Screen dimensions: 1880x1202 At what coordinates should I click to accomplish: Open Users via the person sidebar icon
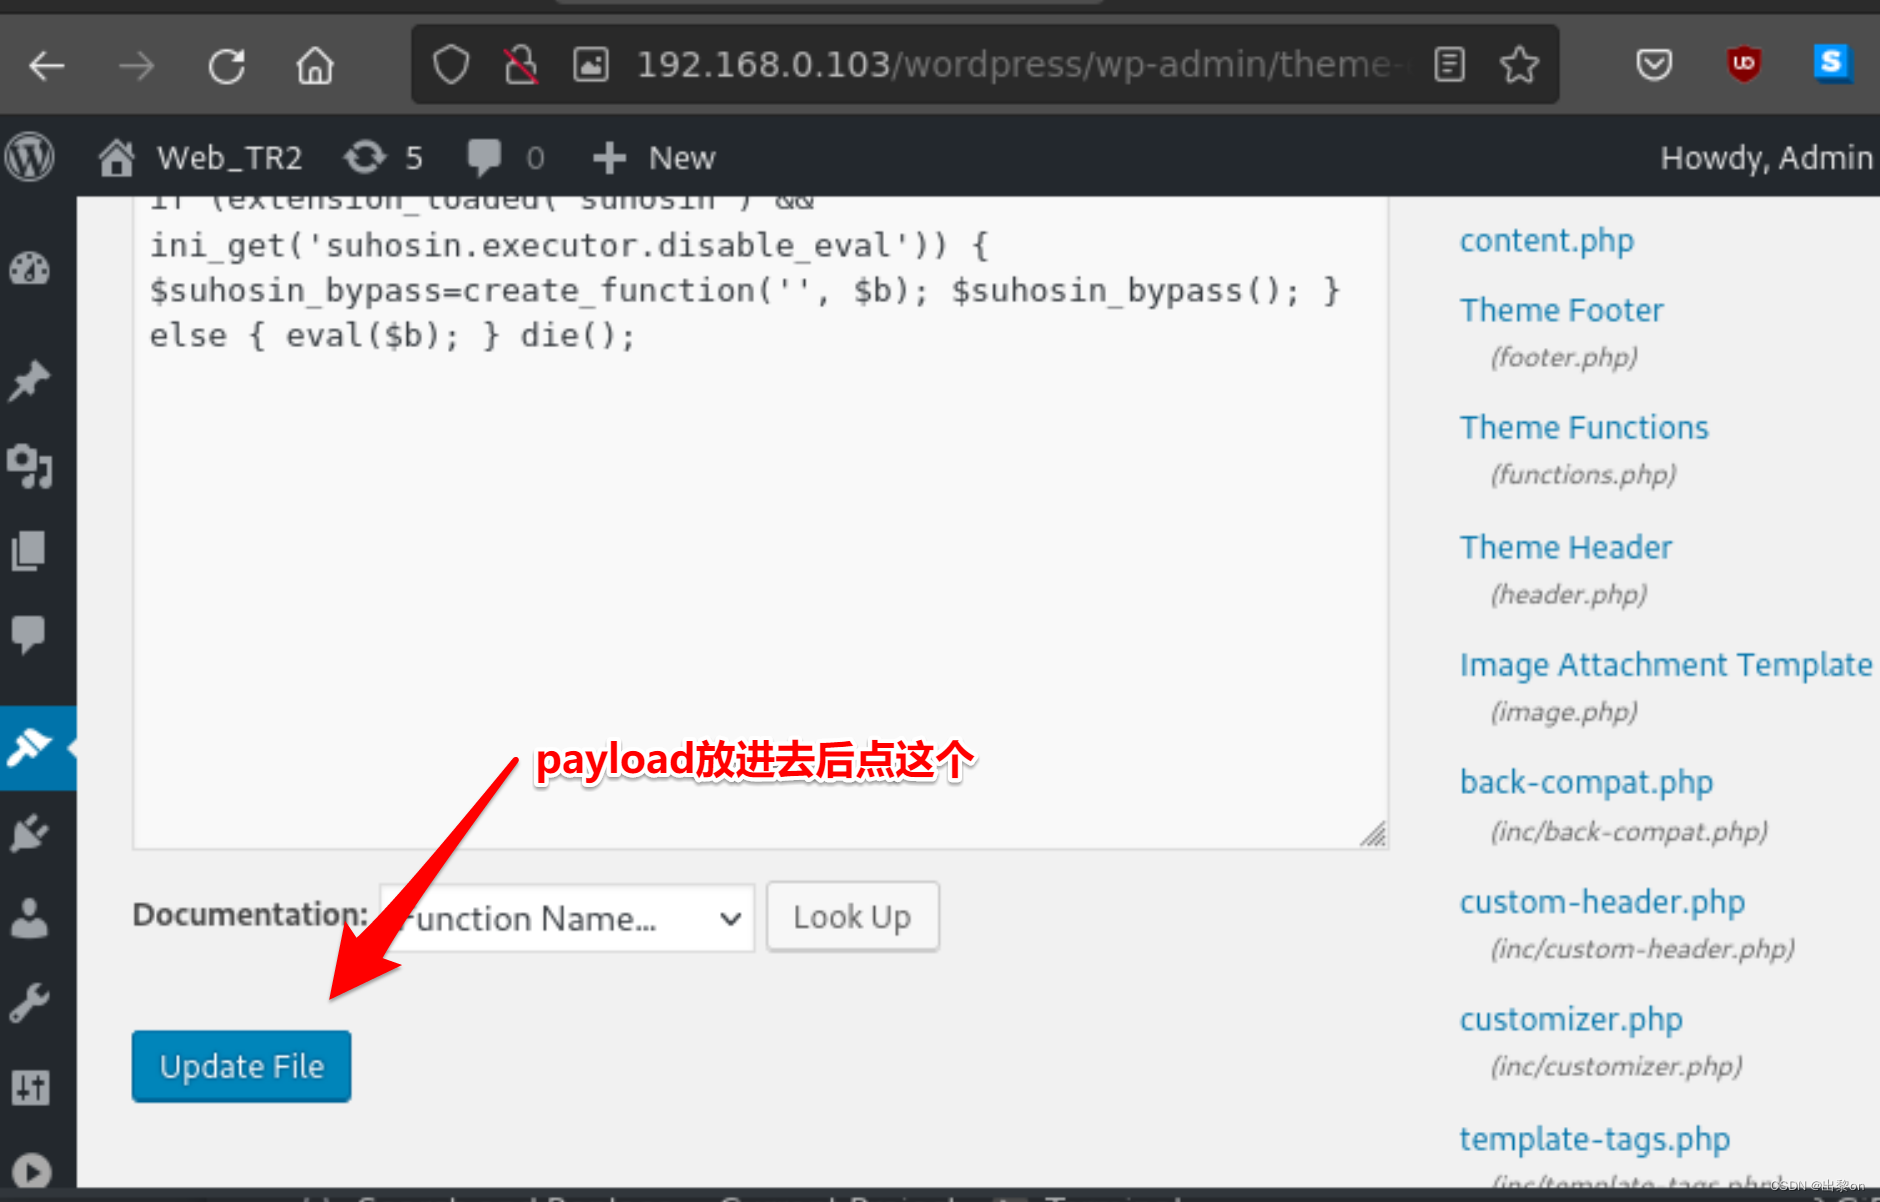(29, 917)
